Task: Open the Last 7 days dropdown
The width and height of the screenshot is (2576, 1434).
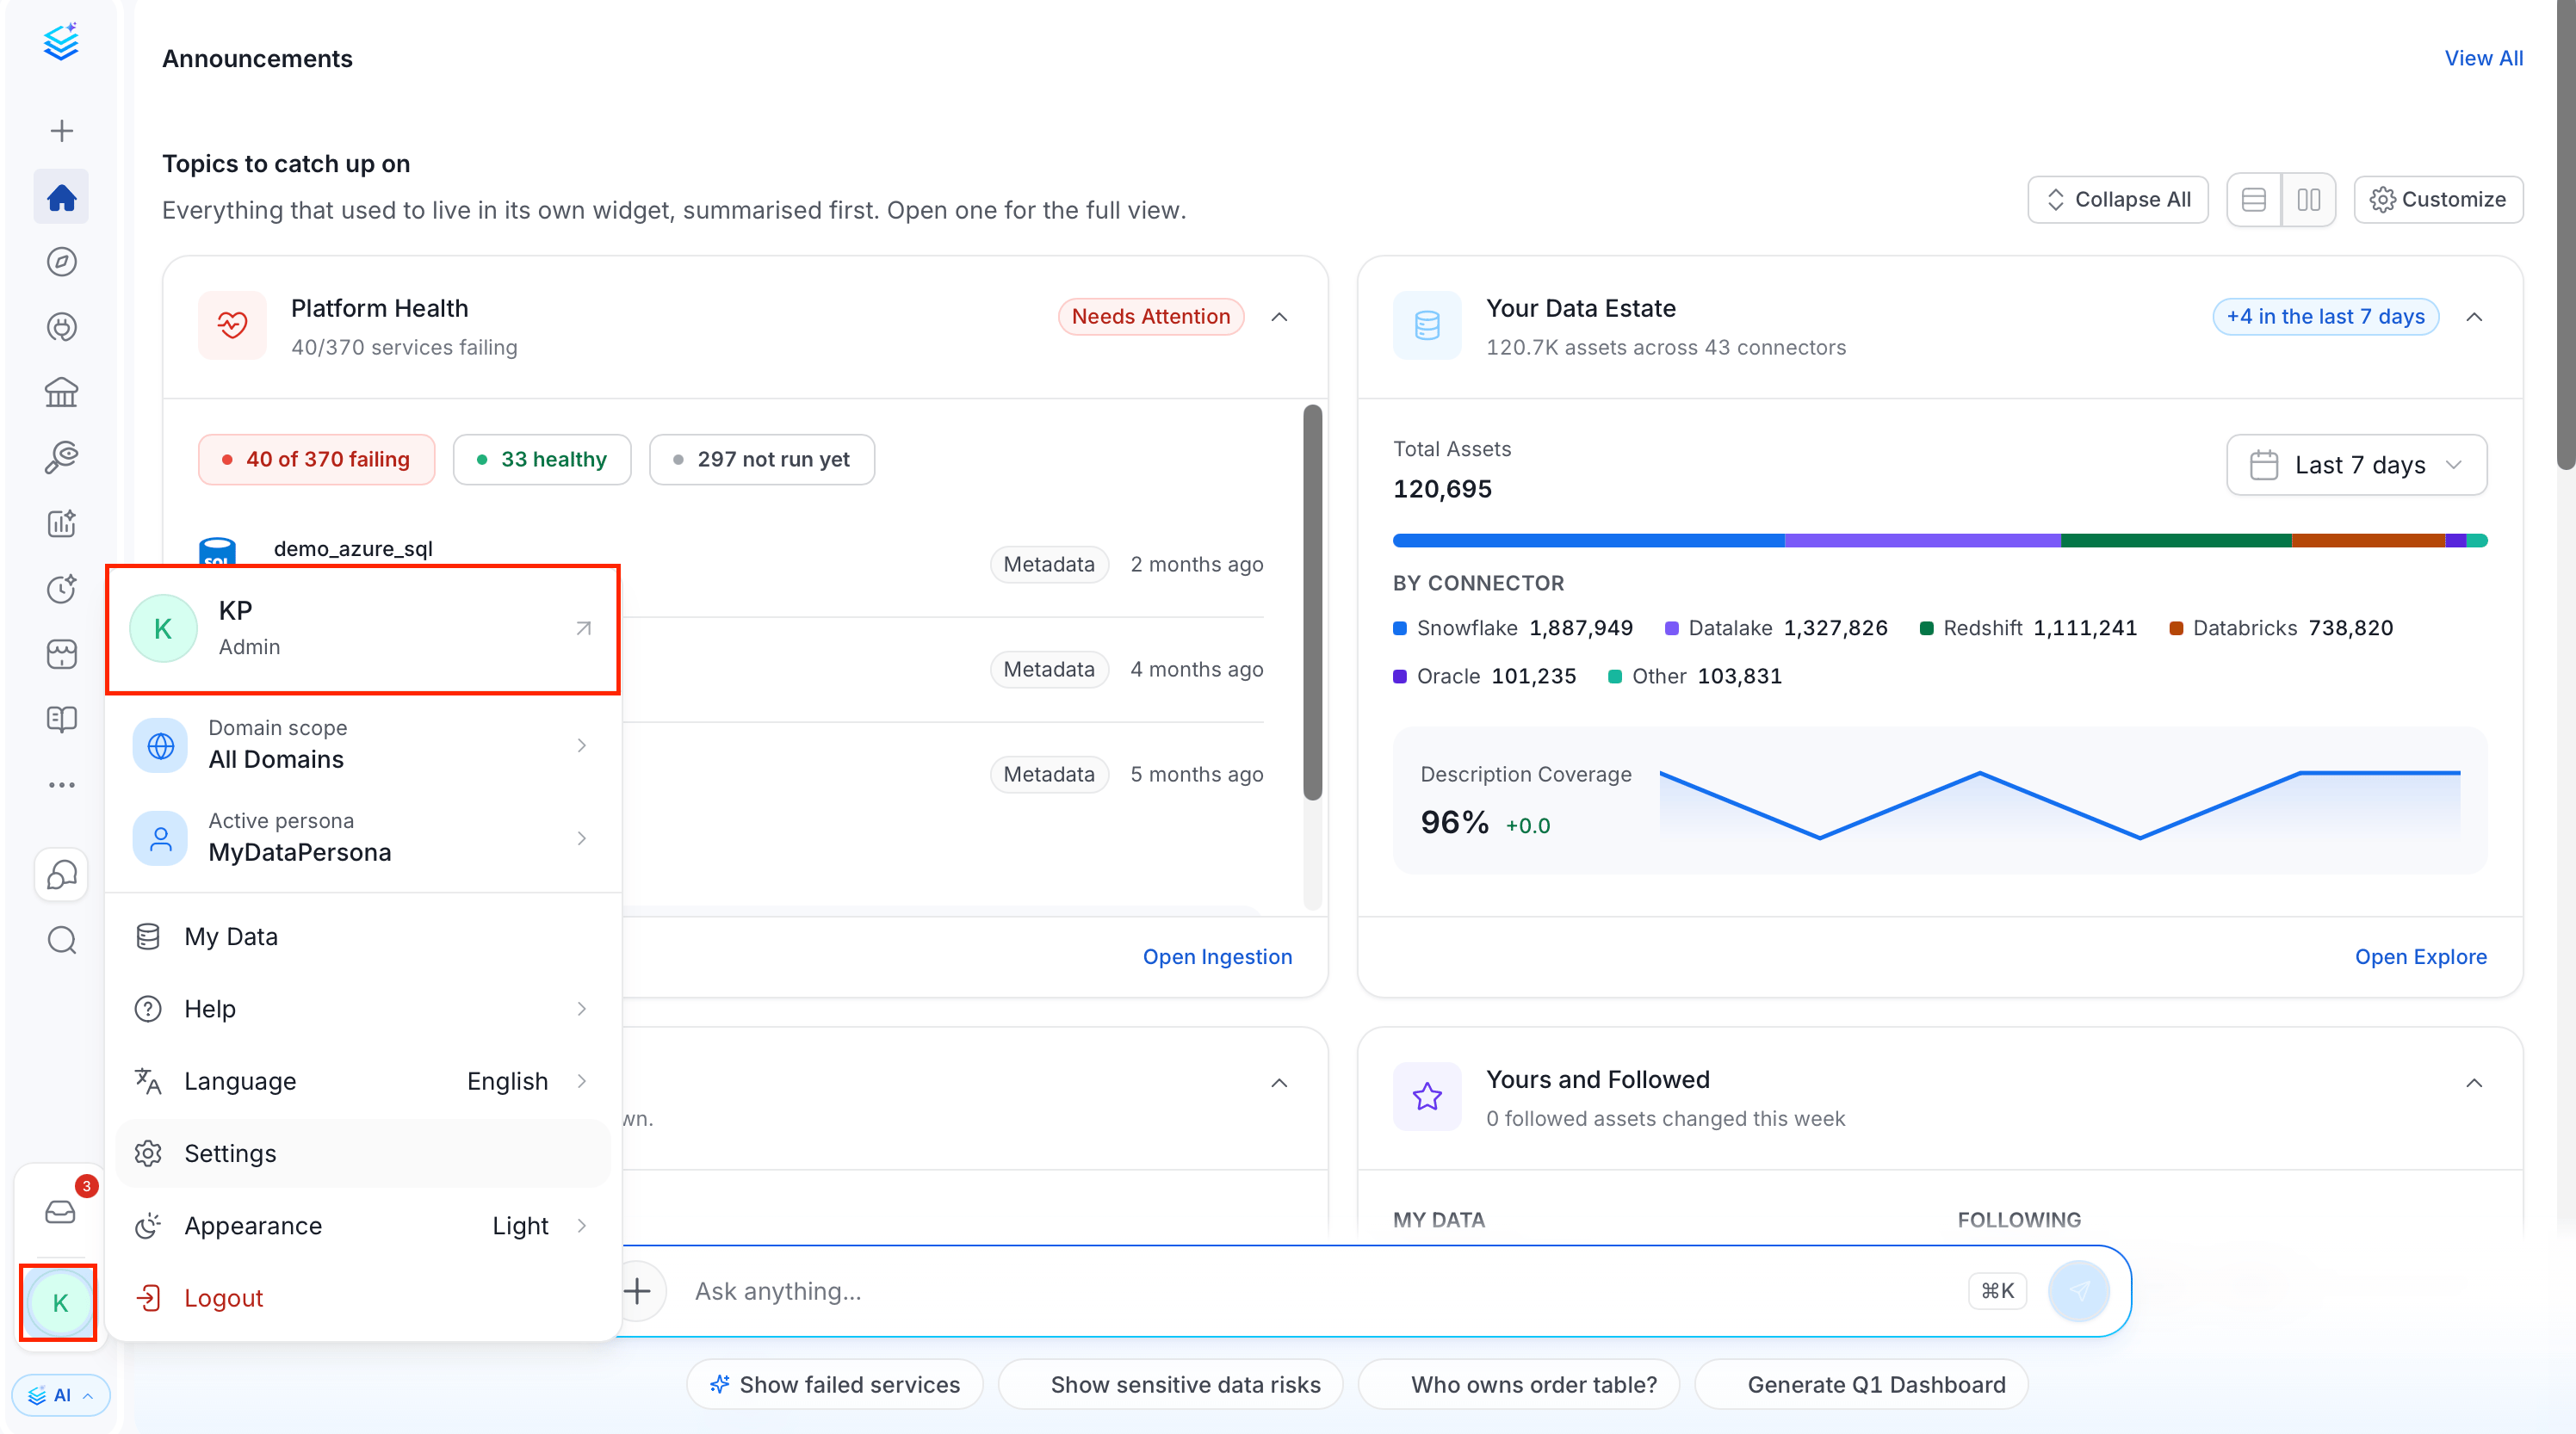Action: click(2356, 465)
